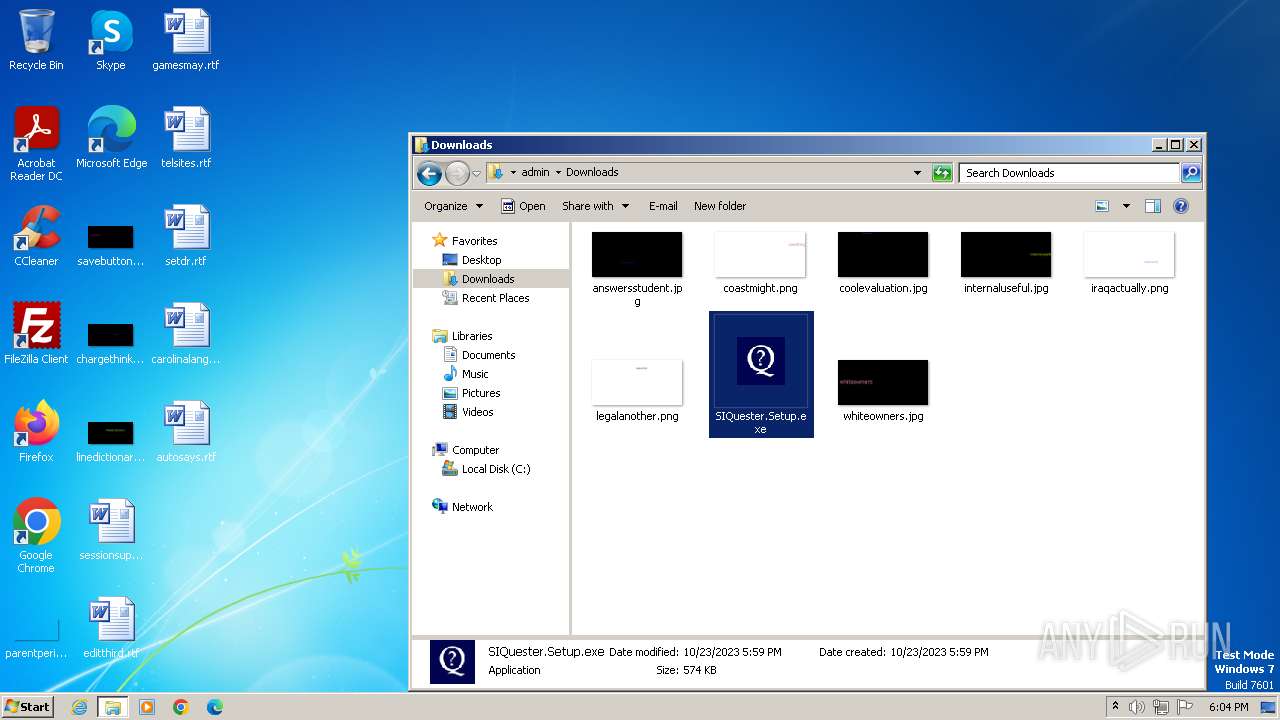Create a New folder from the toolbar
The width and height of the screenshot is (1280, 720).
pos(720,206)
